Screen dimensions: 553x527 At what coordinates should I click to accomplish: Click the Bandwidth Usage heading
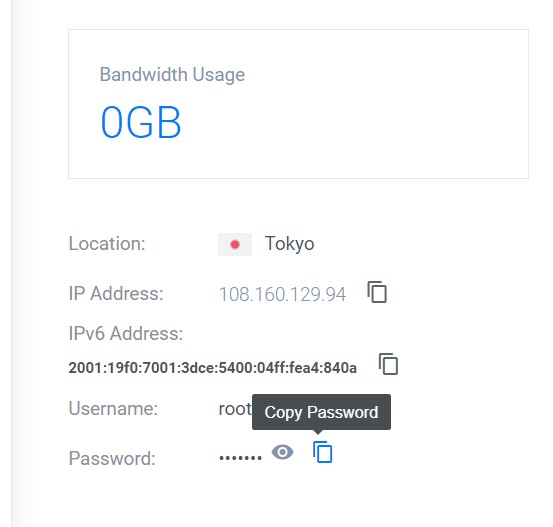[x=172, y=74]
